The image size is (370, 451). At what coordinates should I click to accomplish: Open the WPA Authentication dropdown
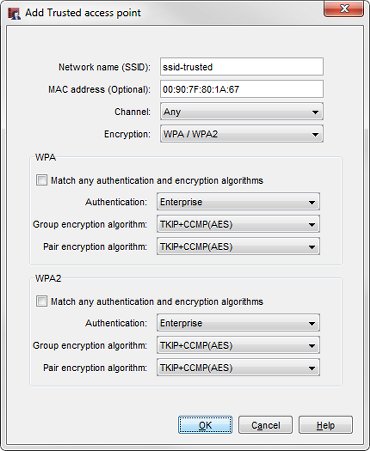tap(238, 202)
